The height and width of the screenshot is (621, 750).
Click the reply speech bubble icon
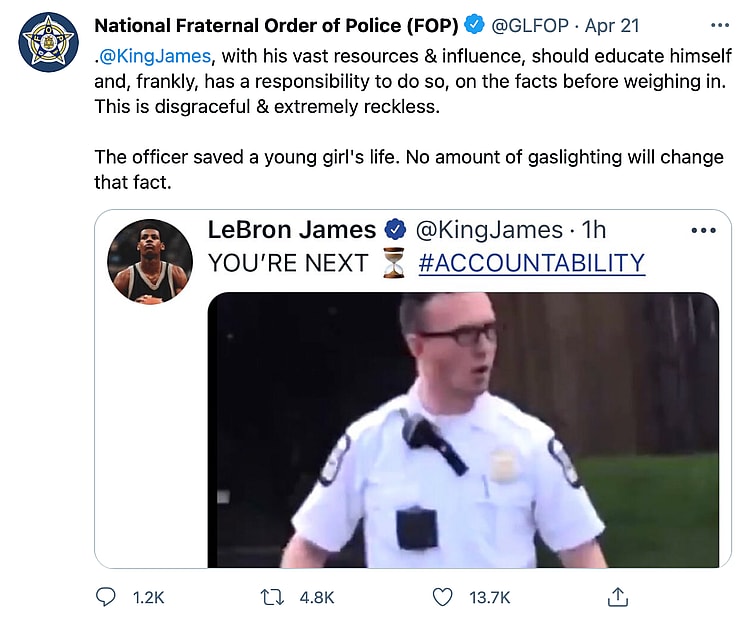[x=107, y=597]
